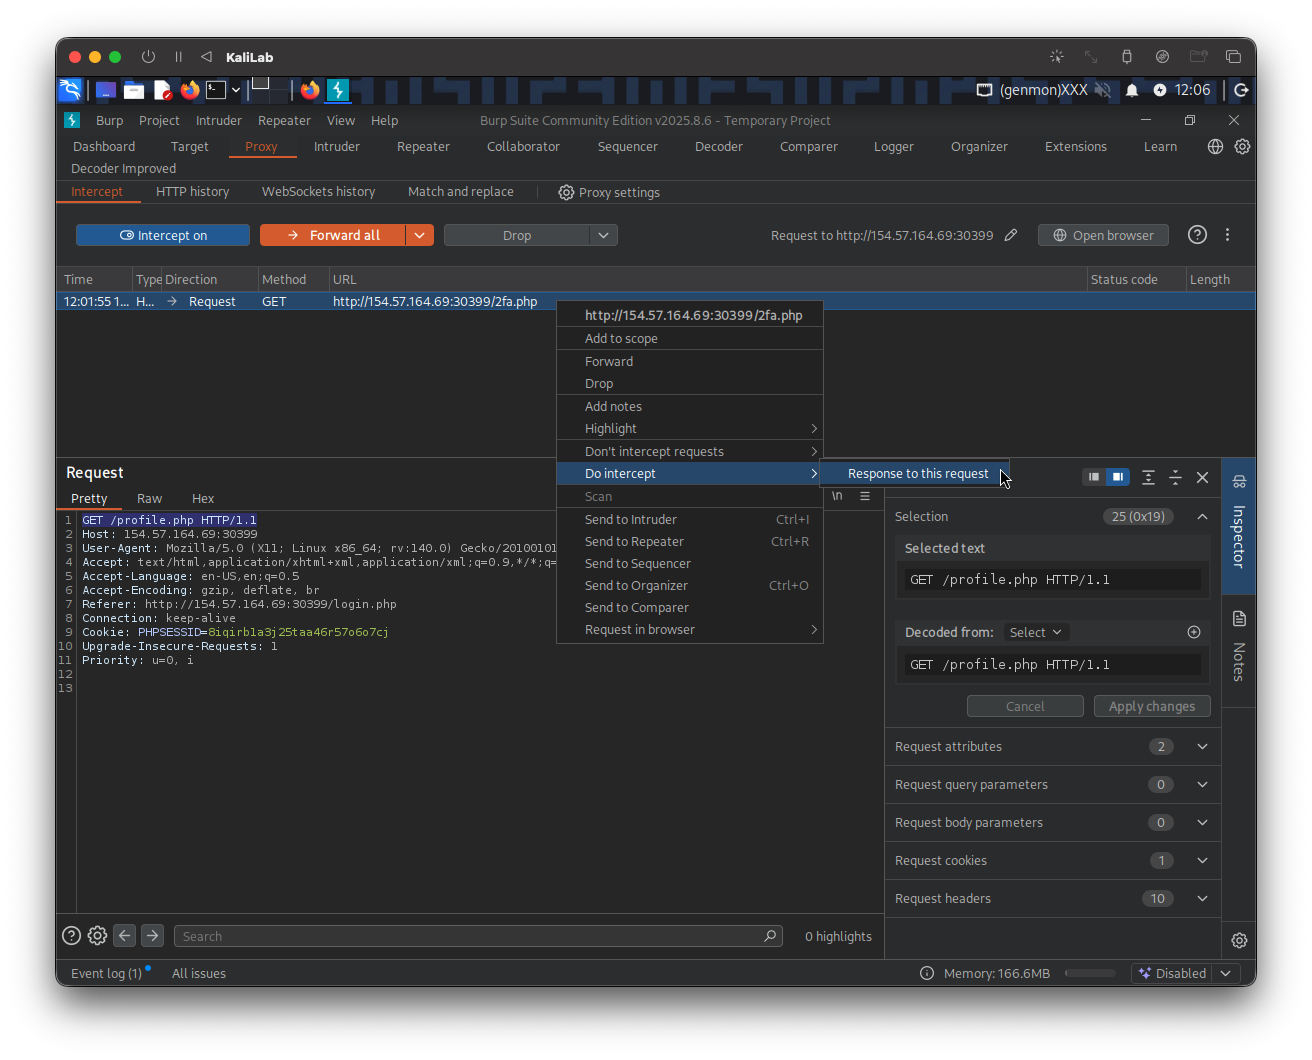Click the Proxy help question mark icon
The height and width of the screenshot is (1060, 1312).
[x=1197, y=235]
